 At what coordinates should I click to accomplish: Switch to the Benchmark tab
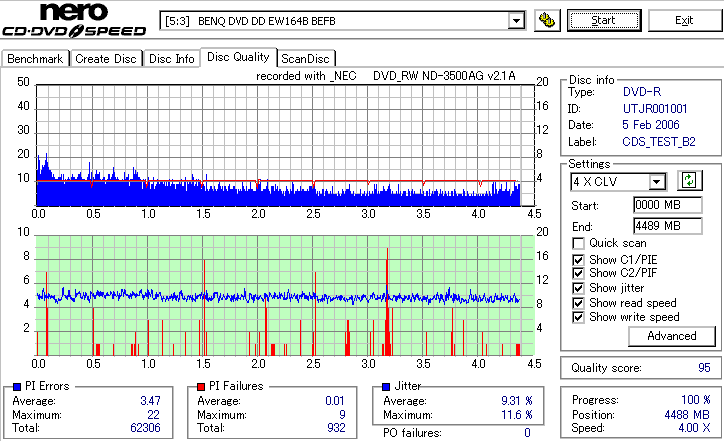coord(35,59)
